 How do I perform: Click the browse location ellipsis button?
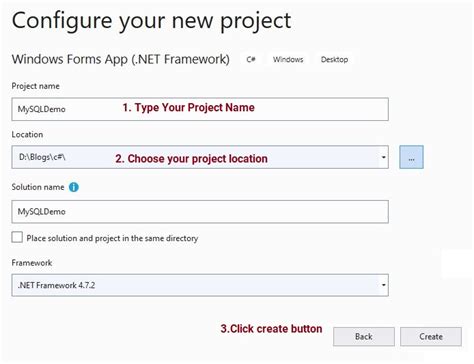pyautogui.click(x=411, y=157)
